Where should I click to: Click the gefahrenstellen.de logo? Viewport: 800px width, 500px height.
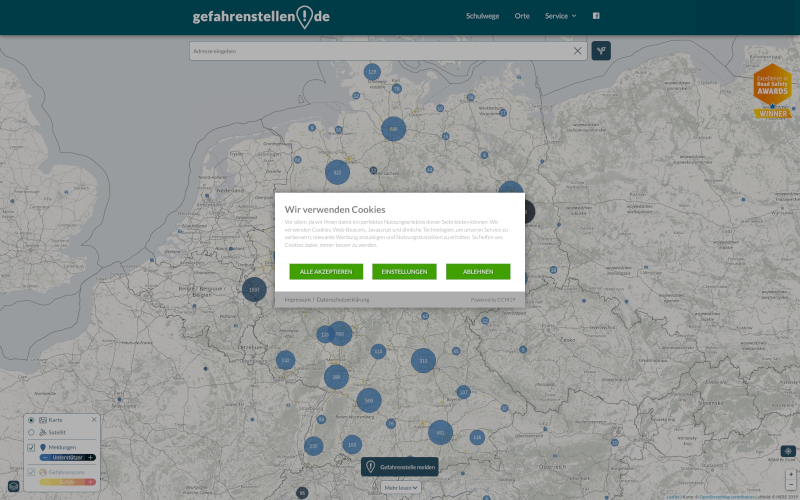(261, 17)
